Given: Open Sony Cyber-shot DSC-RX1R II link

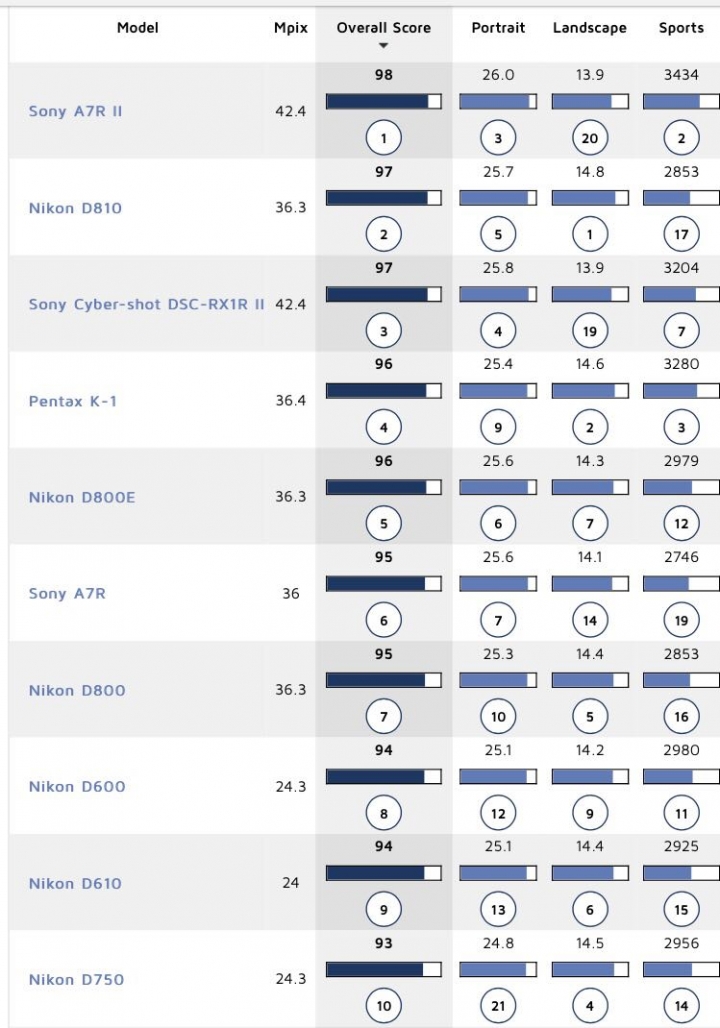Looking at the screenshot, I should point(146,304).
